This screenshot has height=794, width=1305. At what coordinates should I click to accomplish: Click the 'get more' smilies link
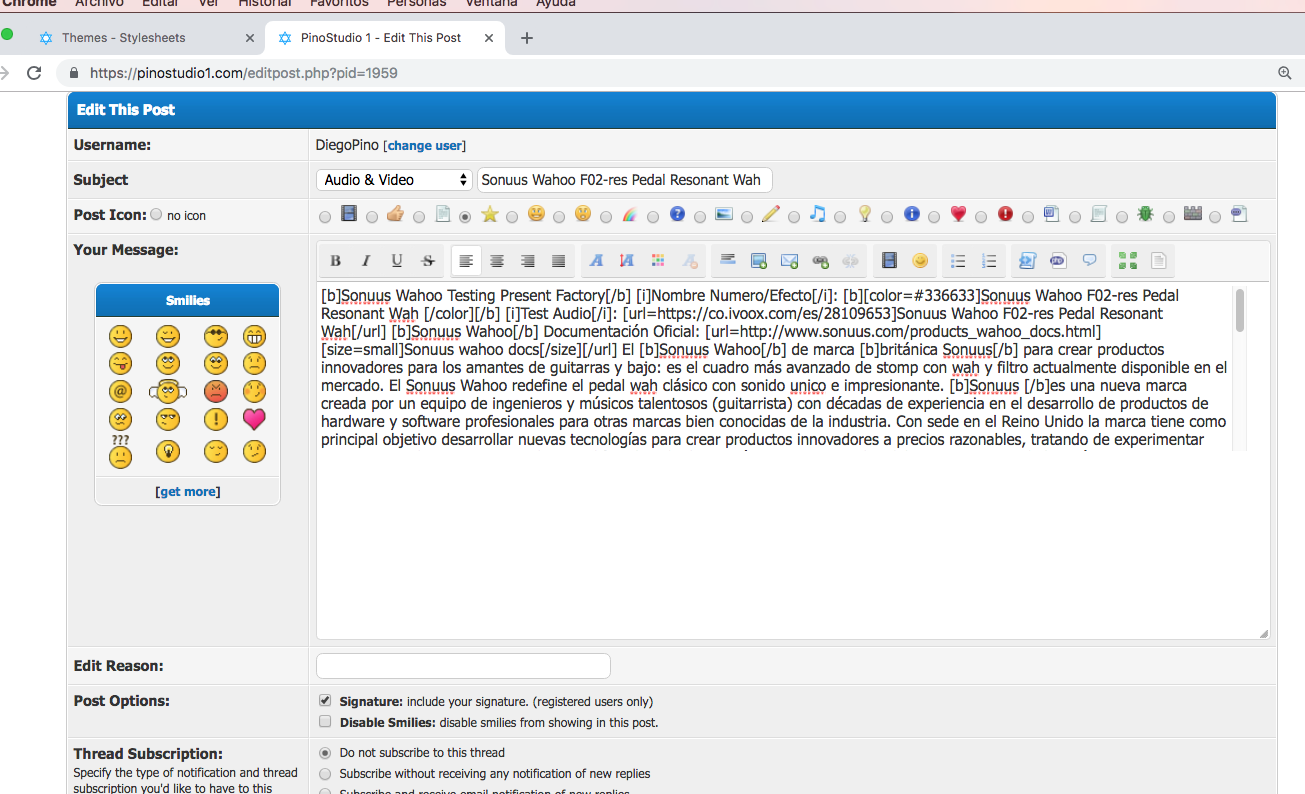coord(188,491)
